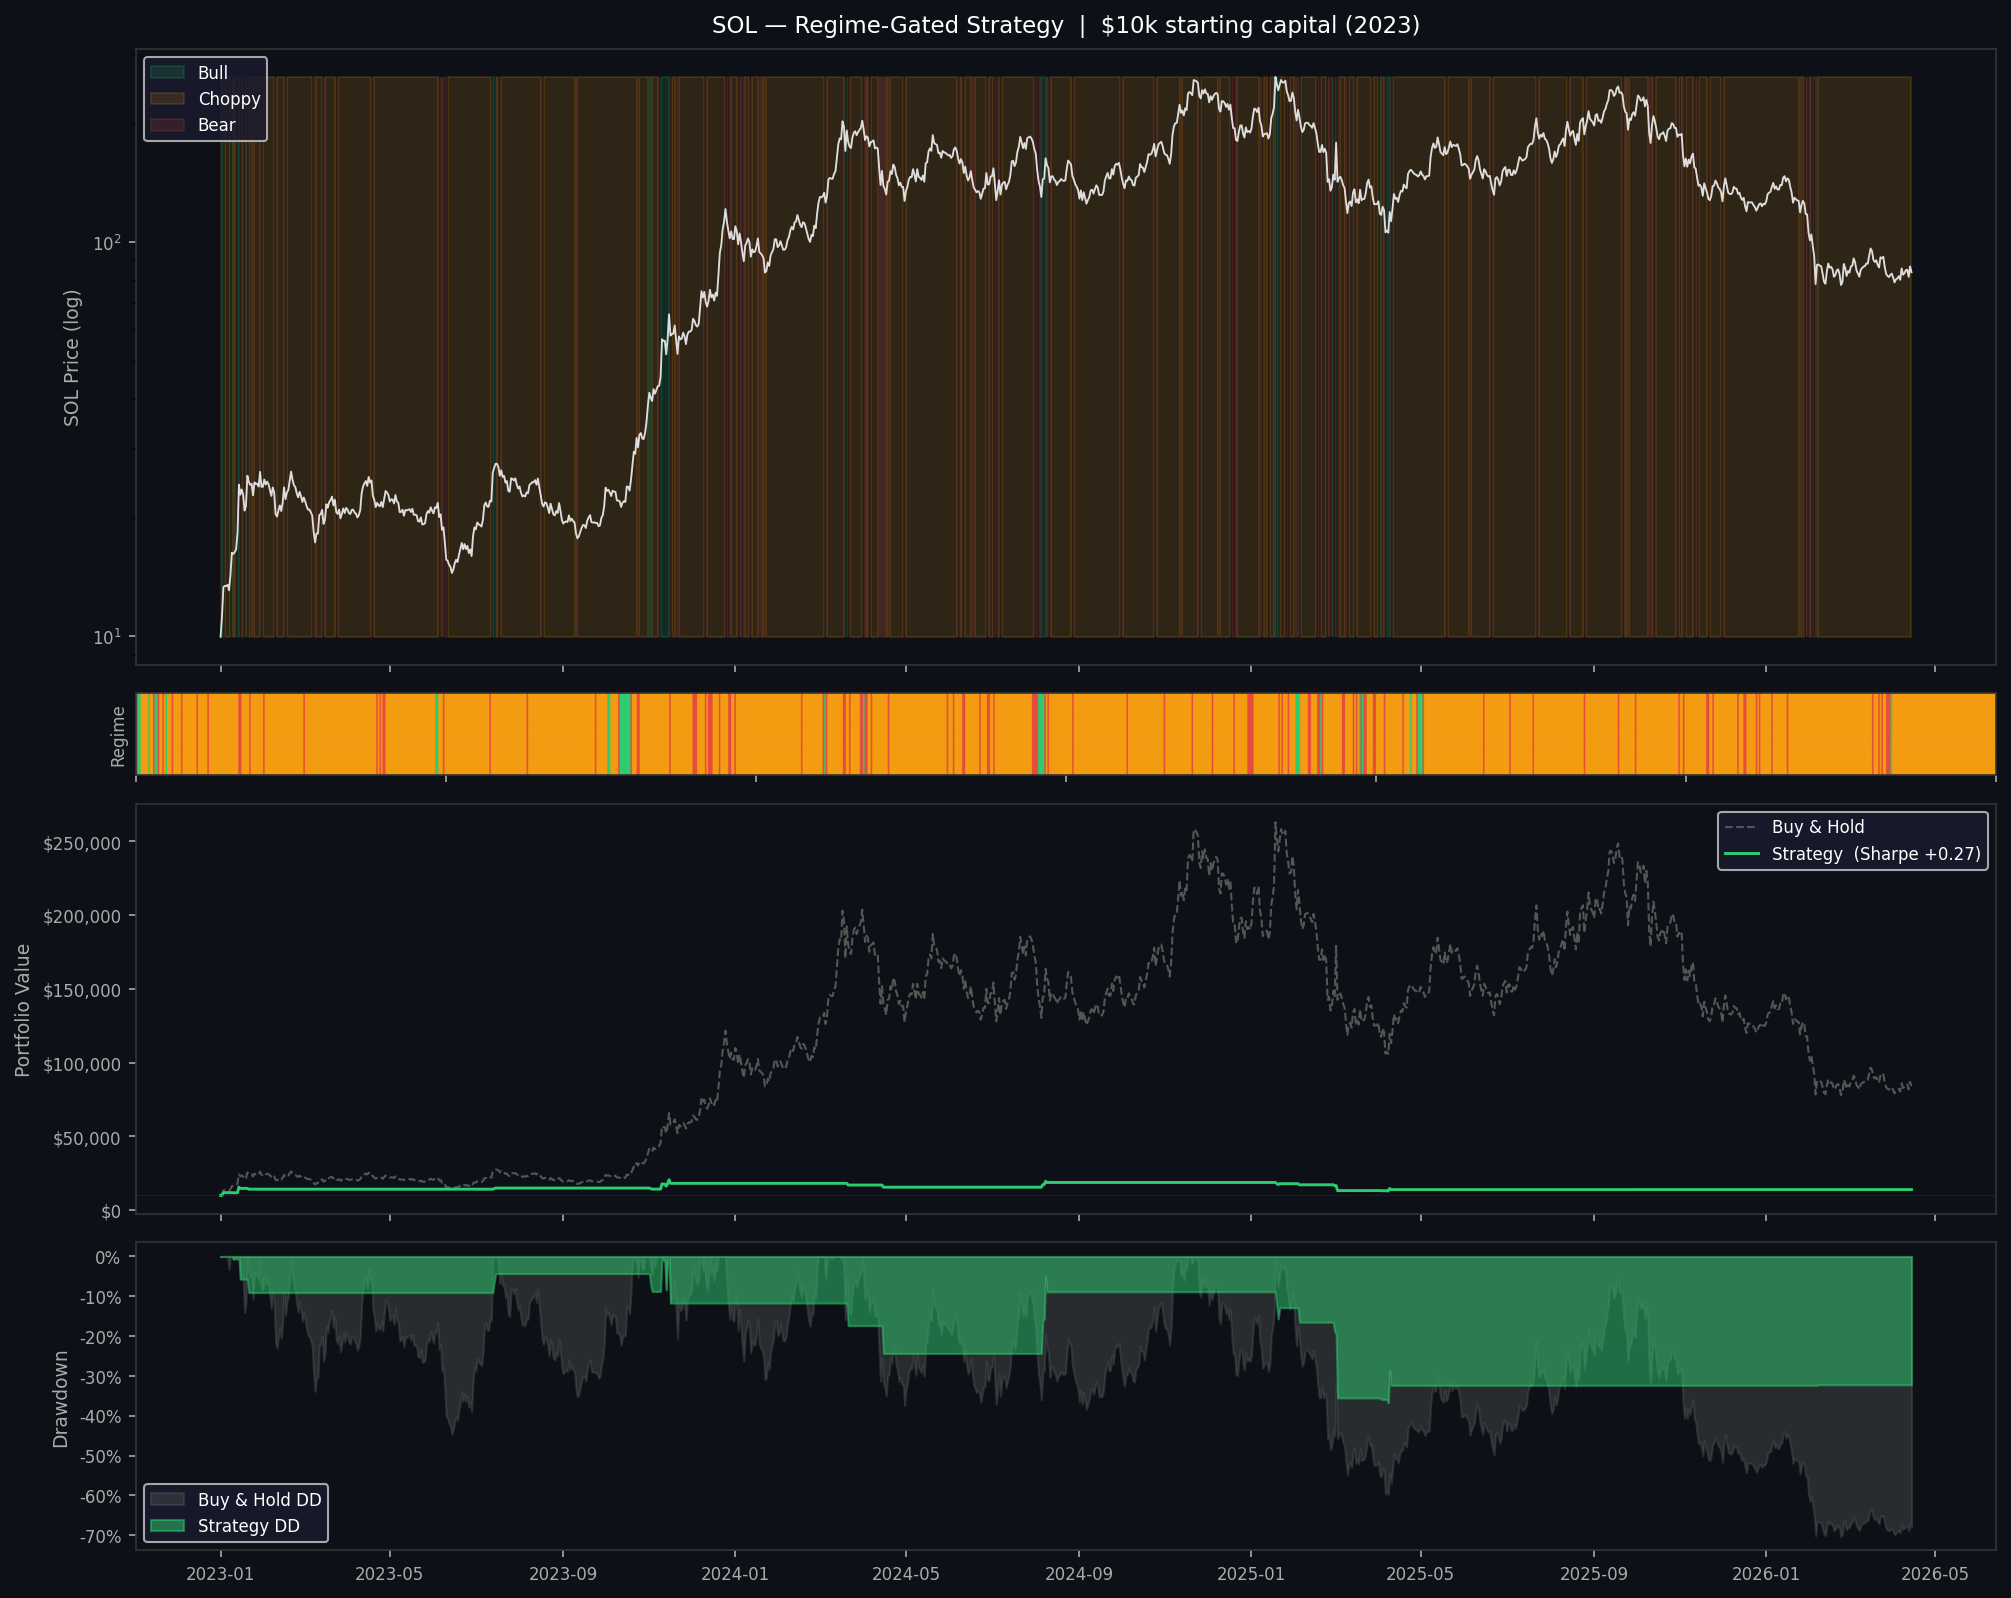Click the Choppy legend color swatch
Image resolution: width=2011 pixels, height=1598 pixels.
click(x=167, y=99)
